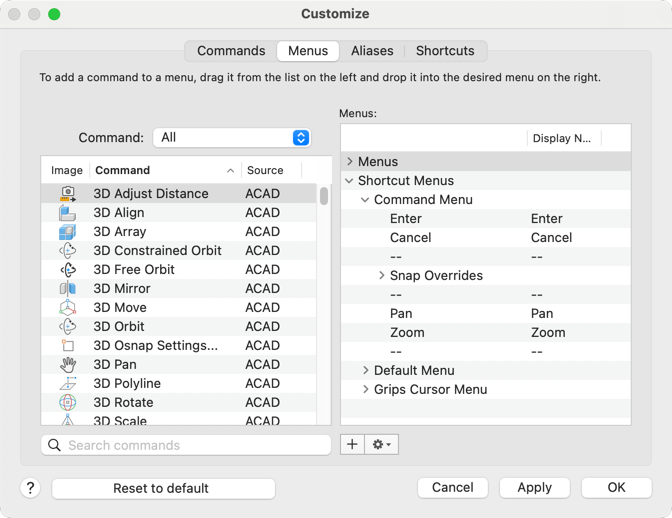Click the 3D Free Orbit icon
This screenshot has height=518, width=672.
coord(68,270)
